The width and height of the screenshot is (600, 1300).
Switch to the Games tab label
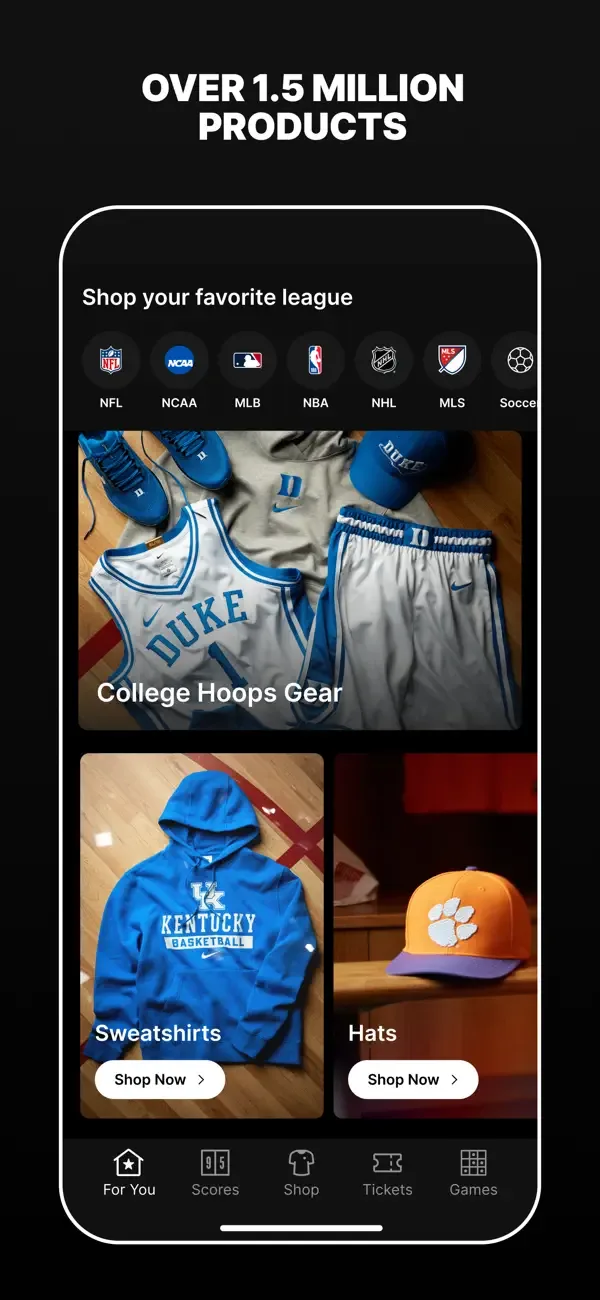(x=473, y=1190)
